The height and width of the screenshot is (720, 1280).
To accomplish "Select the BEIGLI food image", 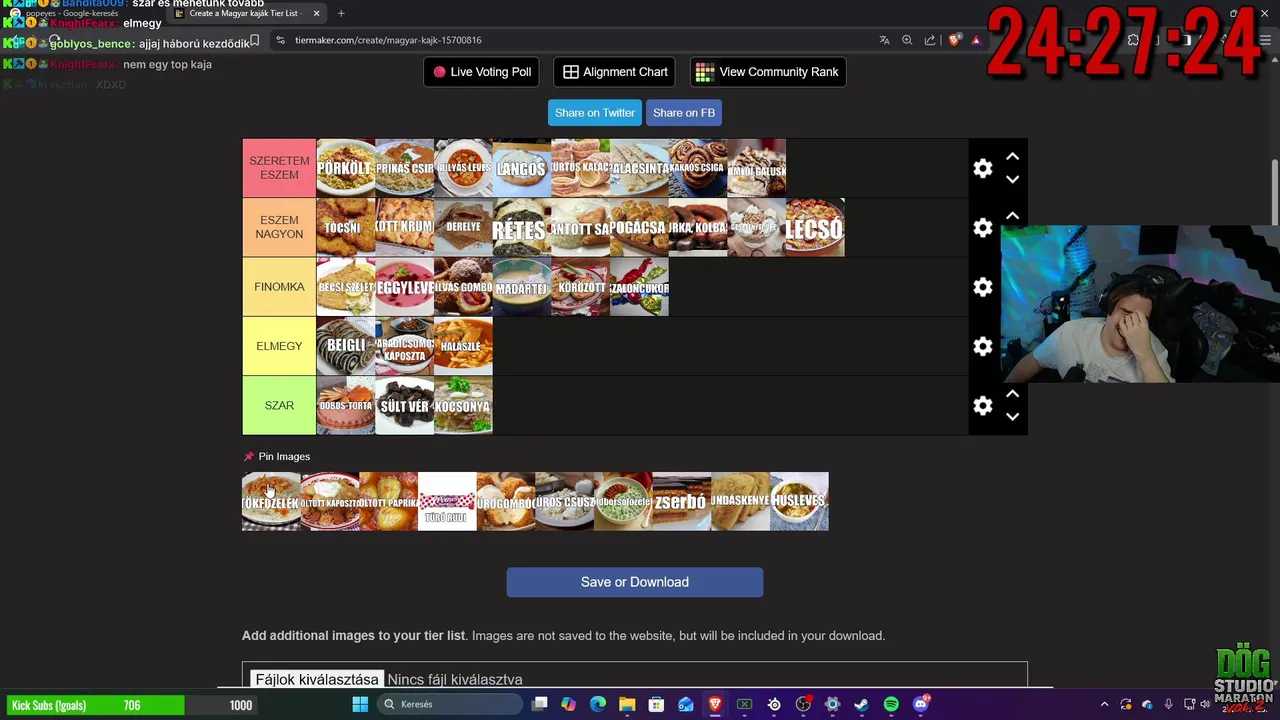I will 346,346.
